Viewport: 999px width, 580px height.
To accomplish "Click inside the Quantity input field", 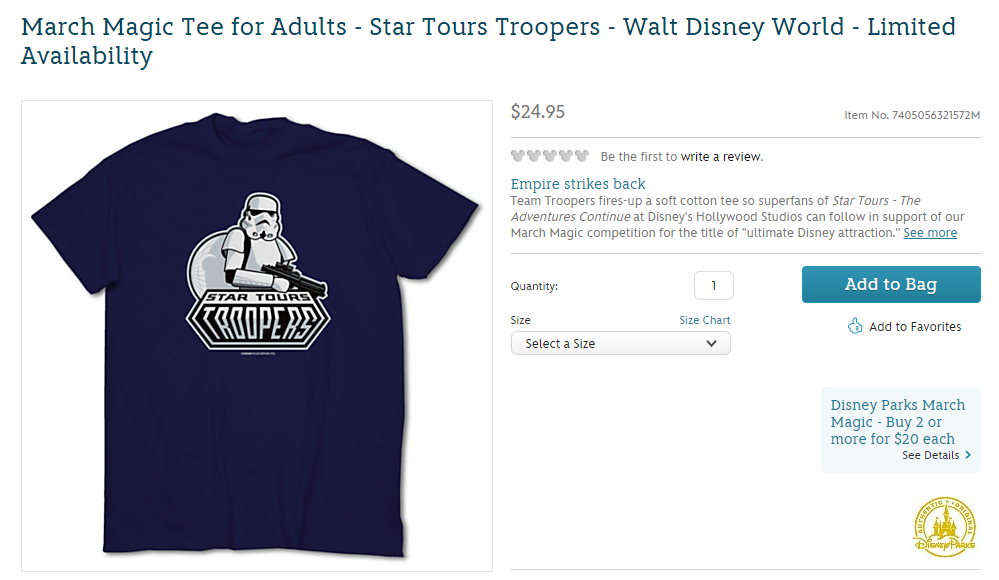I will (x=713, y=285).
